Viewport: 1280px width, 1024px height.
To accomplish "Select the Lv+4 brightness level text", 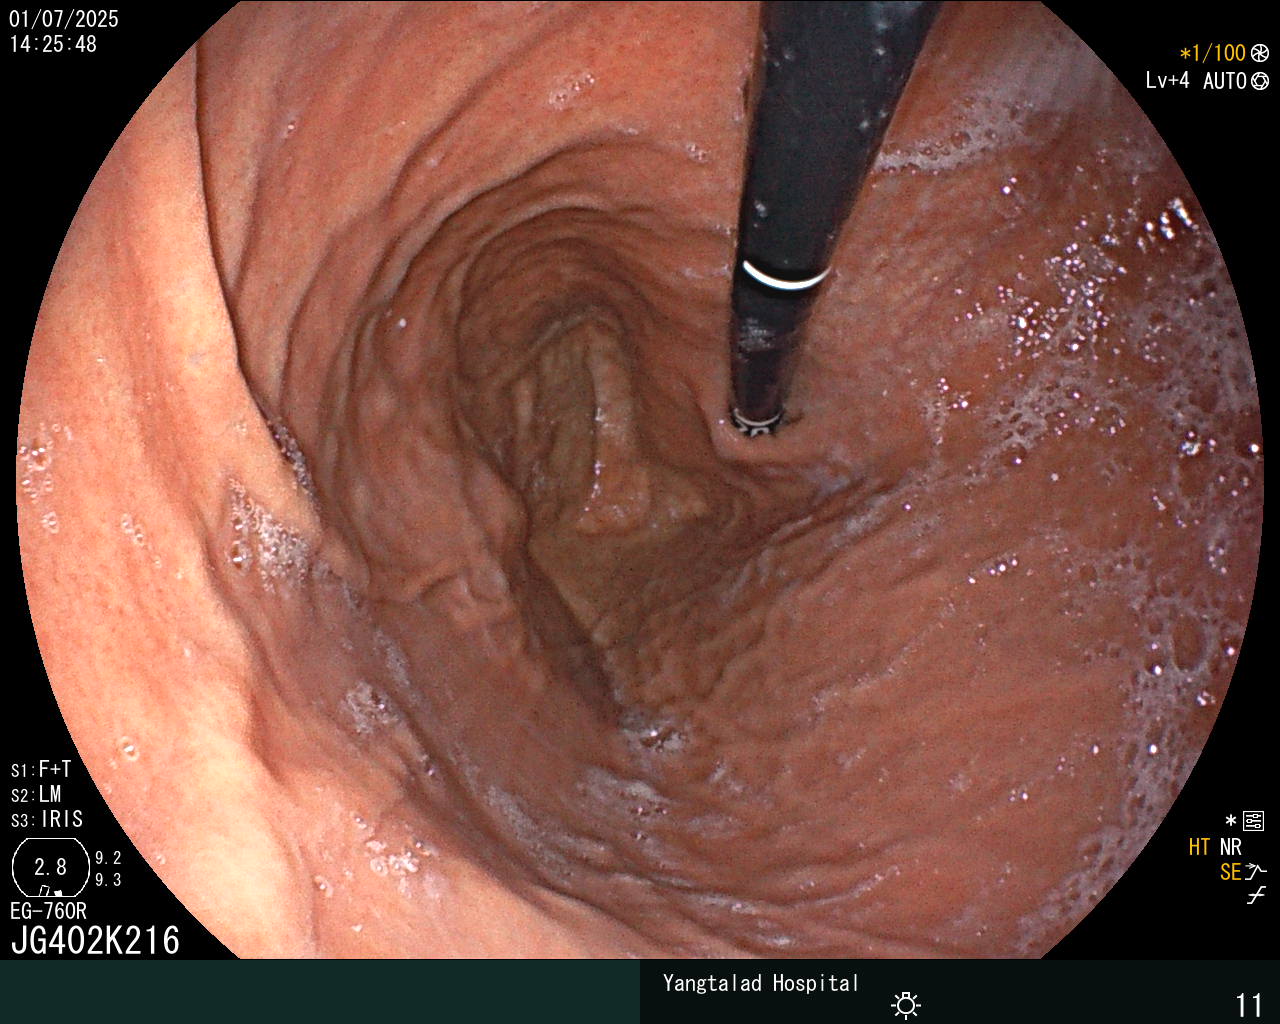I will (x=1168, y=81).
